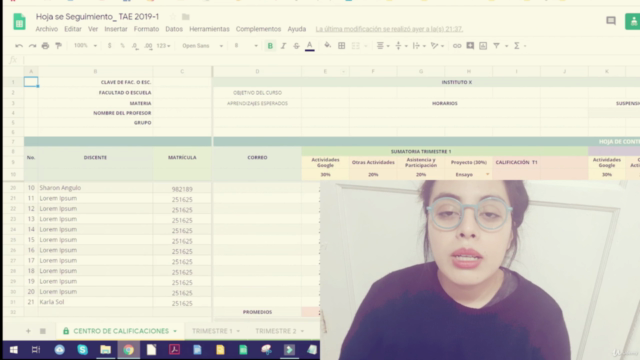
Task: Click the formula bar input
Action: [331, 60]
